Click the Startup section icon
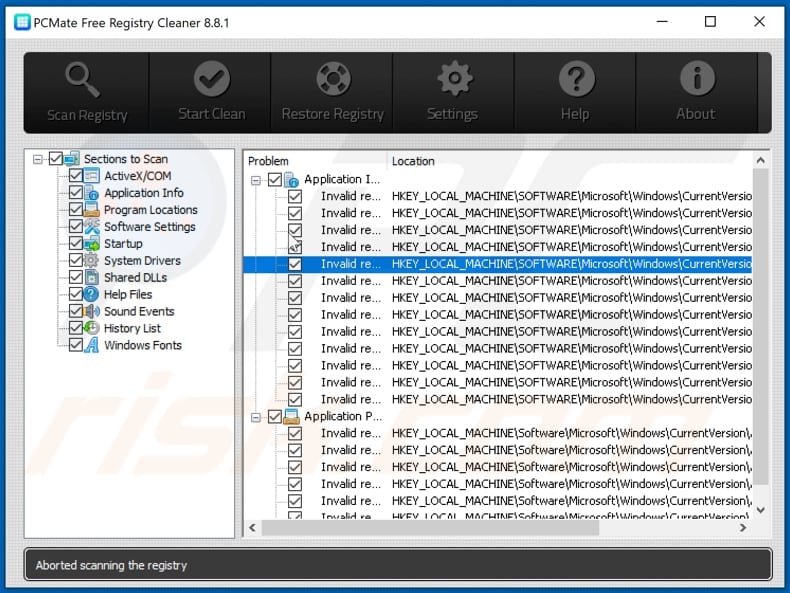The height and width of the screenshot is (593, 790). pos(92,244)
